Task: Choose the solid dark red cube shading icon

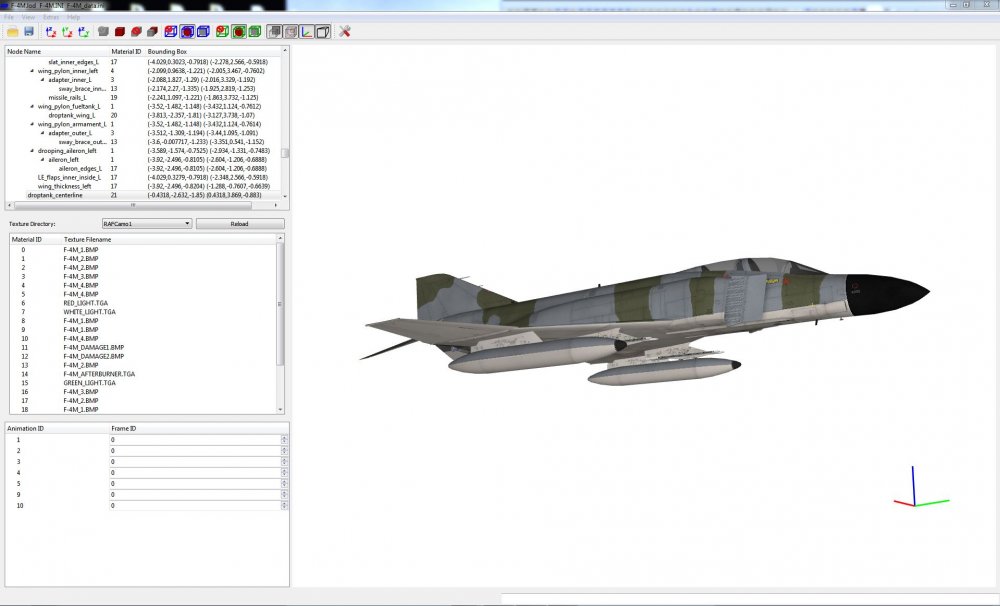Action: (120, 31)
